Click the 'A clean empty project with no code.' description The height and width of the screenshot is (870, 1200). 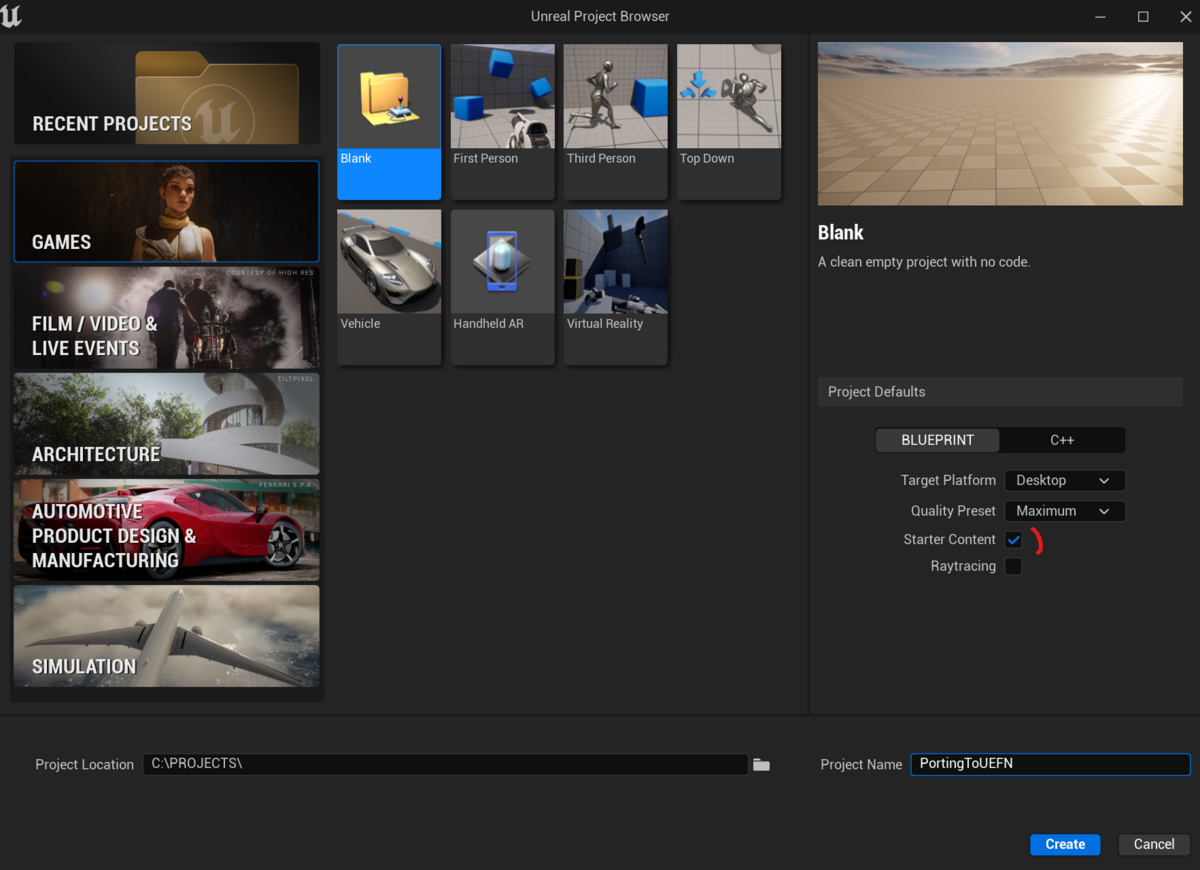coord(924,262)
